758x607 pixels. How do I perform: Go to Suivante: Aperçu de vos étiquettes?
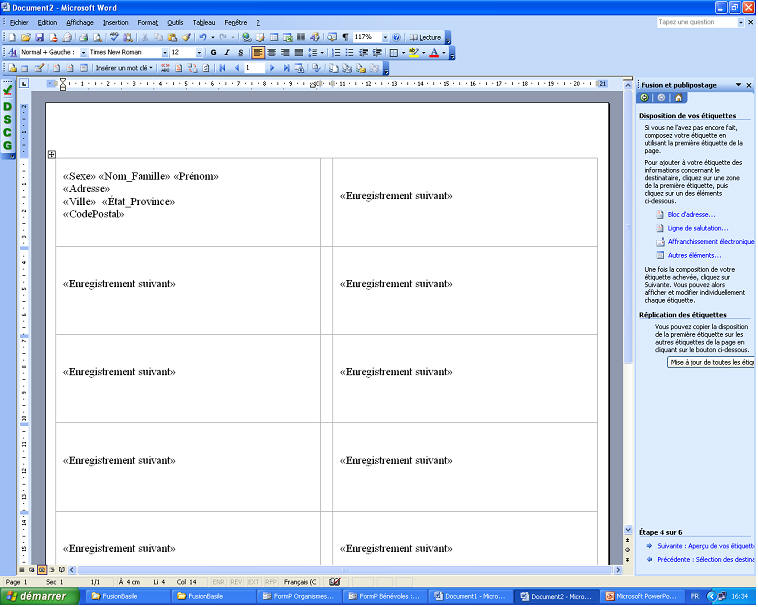click(x=705, y=546)
